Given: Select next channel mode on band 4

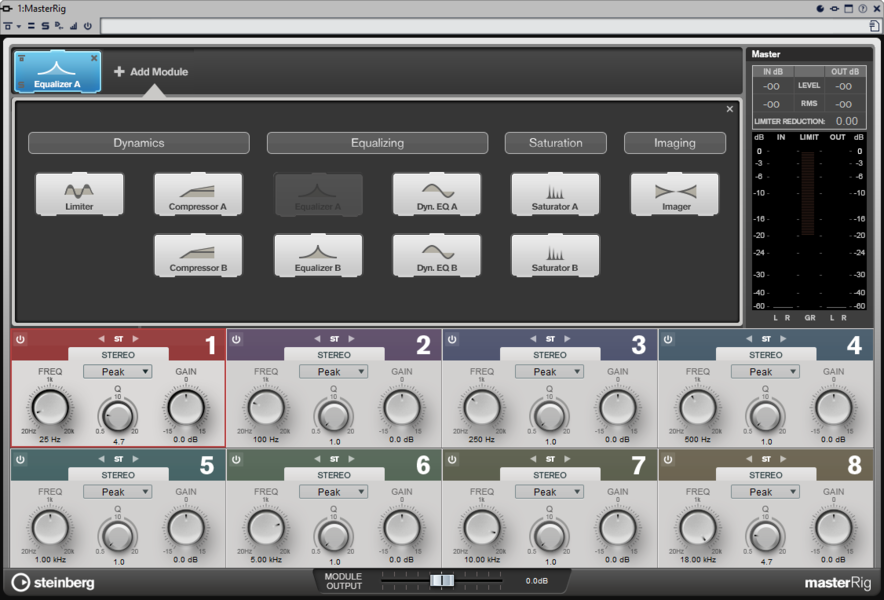Looking at the screenshot, I should click(783, 339).
